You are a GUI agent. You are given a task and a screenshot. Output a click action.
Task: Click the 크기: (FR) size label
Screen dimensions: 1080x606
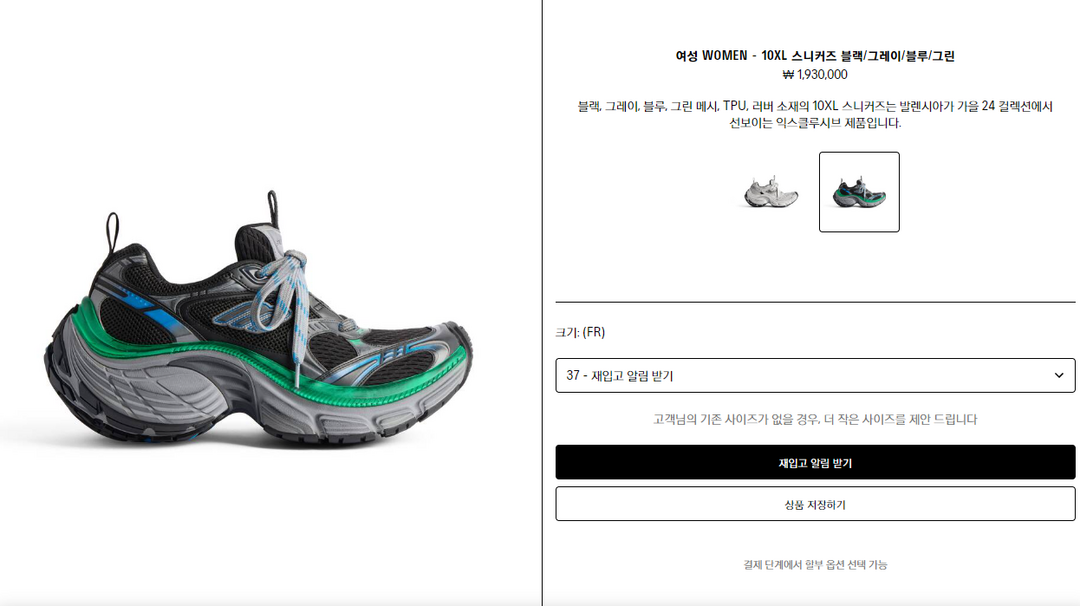[580, 332]
